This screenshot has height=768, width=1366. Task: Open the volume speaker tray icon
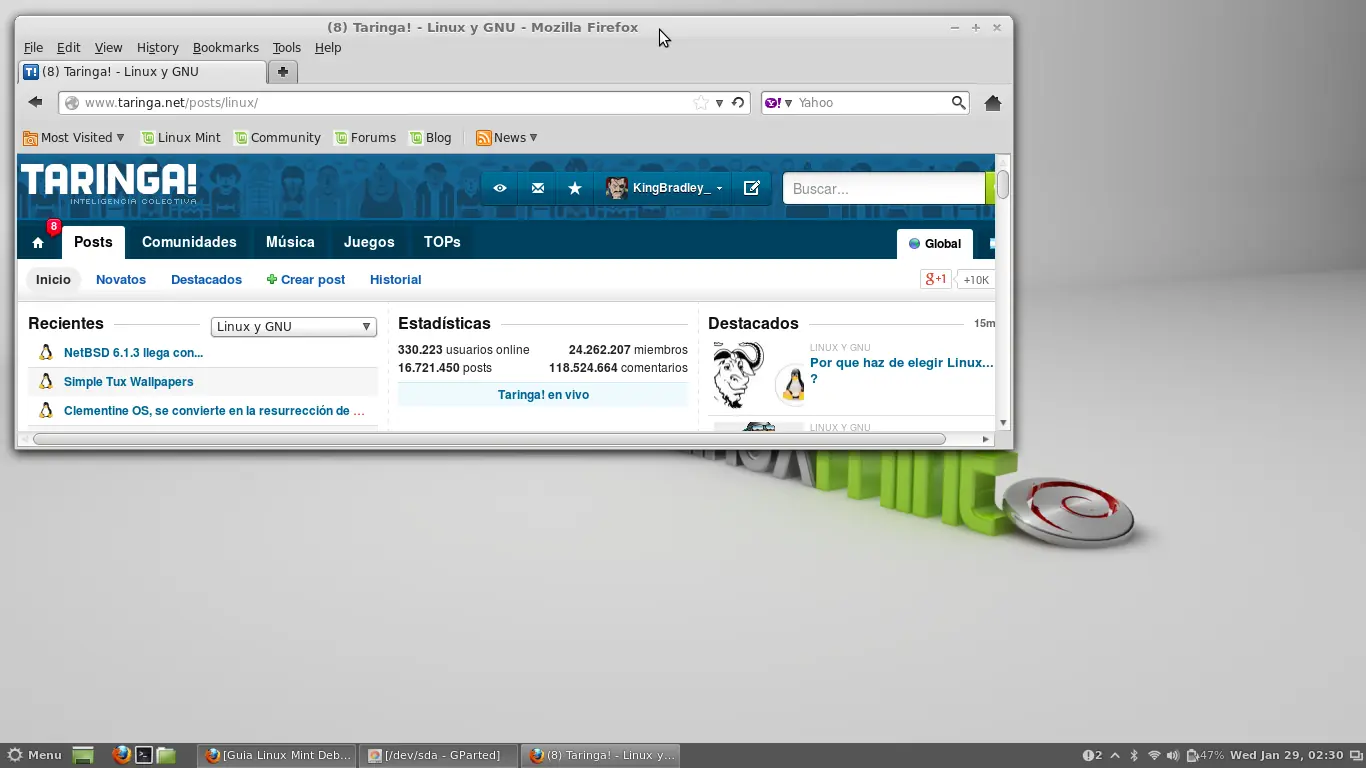(1173, 755)
